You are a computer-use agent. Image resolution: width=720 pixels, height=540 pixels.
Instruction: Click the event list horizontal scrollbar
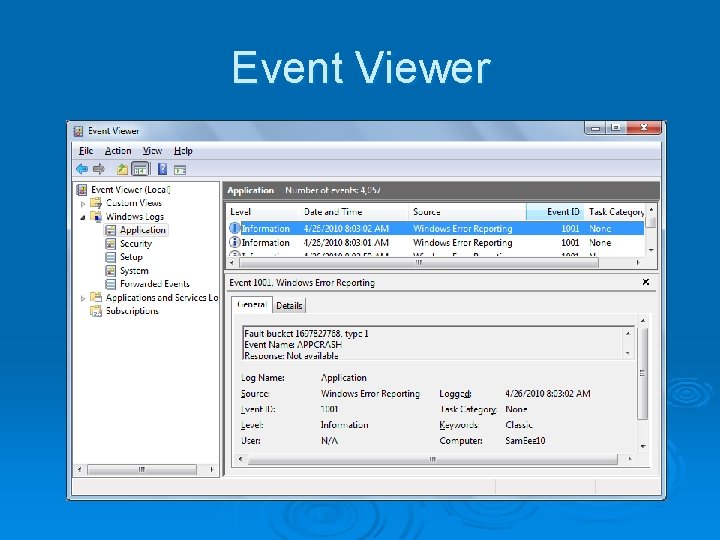point(418,263)
